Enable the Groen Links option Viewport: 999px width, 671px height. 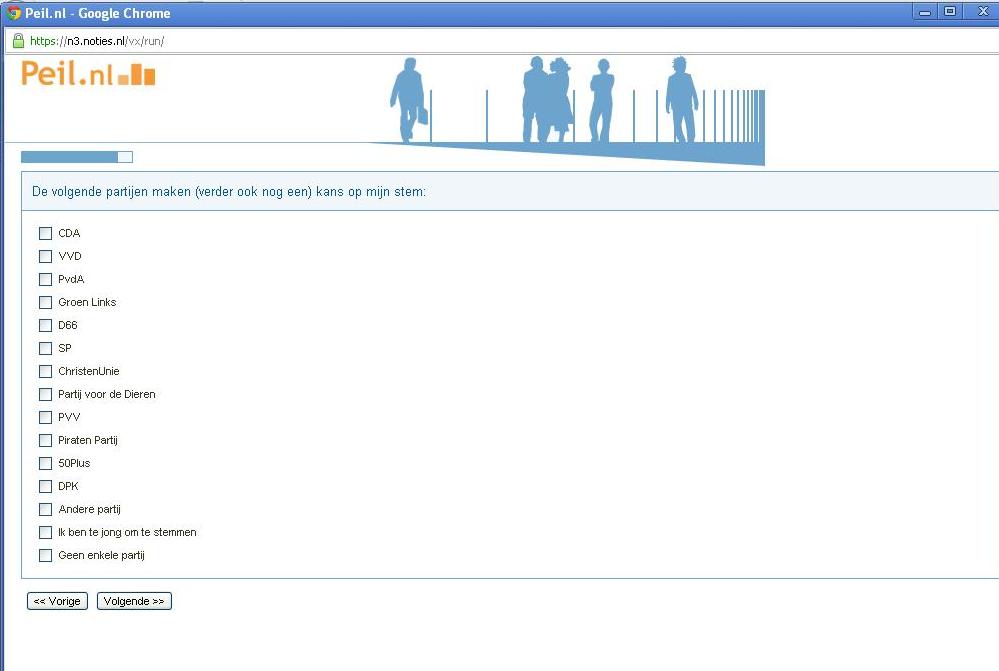45,303
